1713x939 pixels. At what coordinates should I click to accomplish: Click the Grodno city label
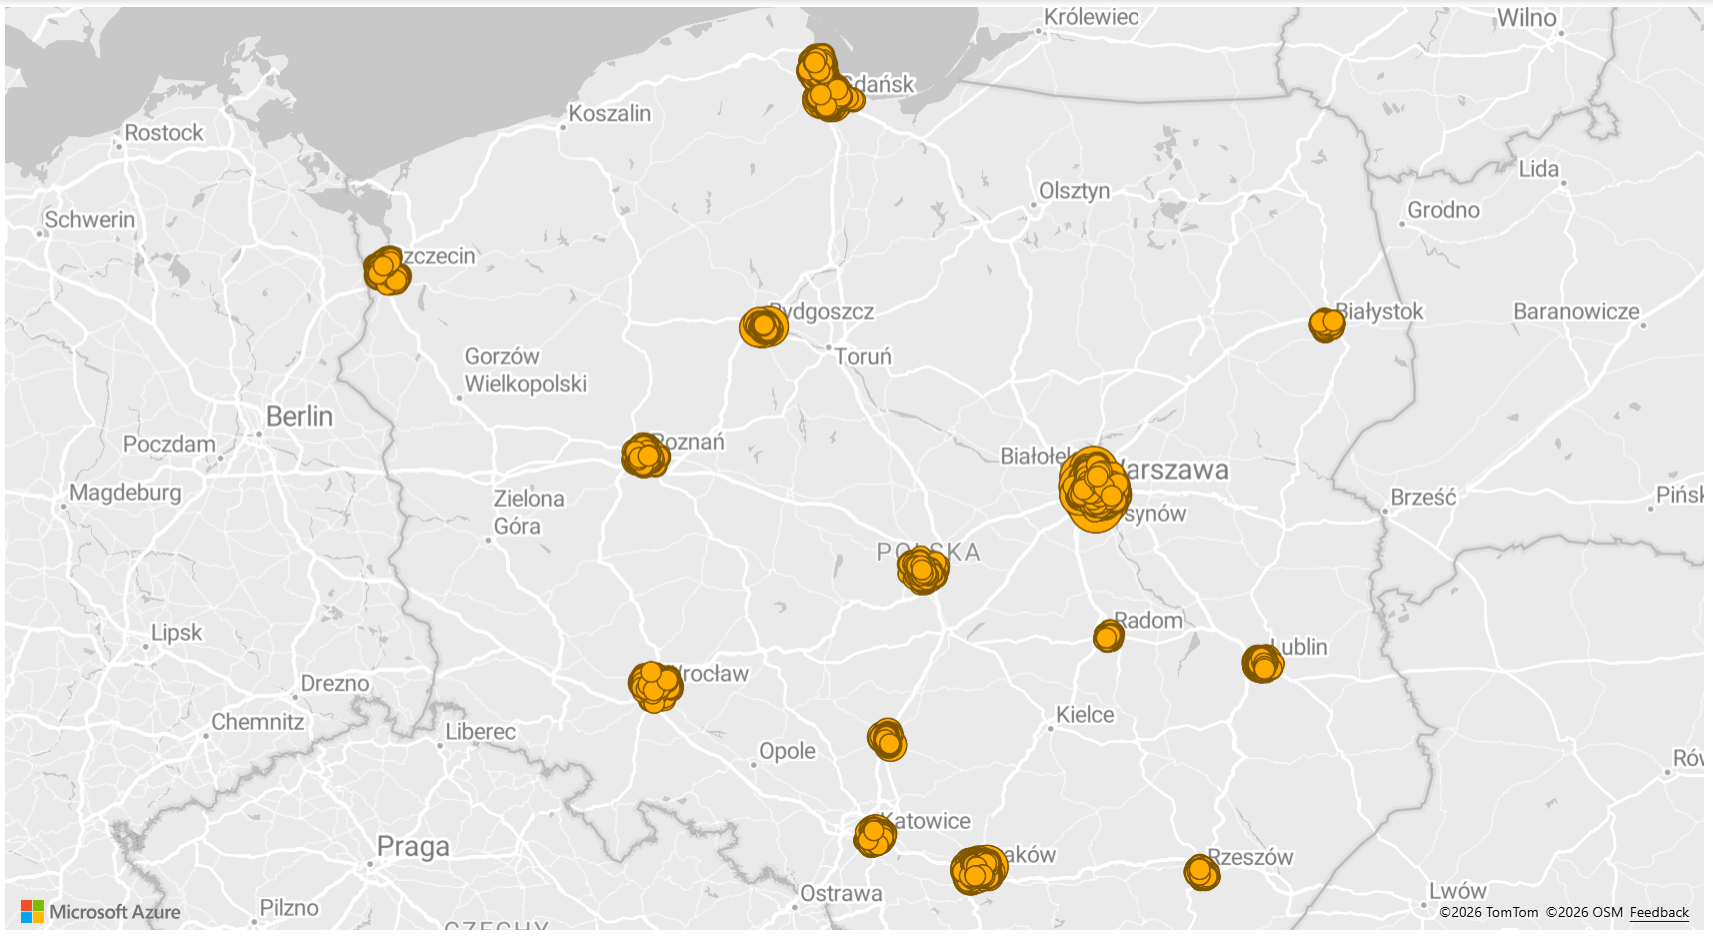(x=1443, y=209)
